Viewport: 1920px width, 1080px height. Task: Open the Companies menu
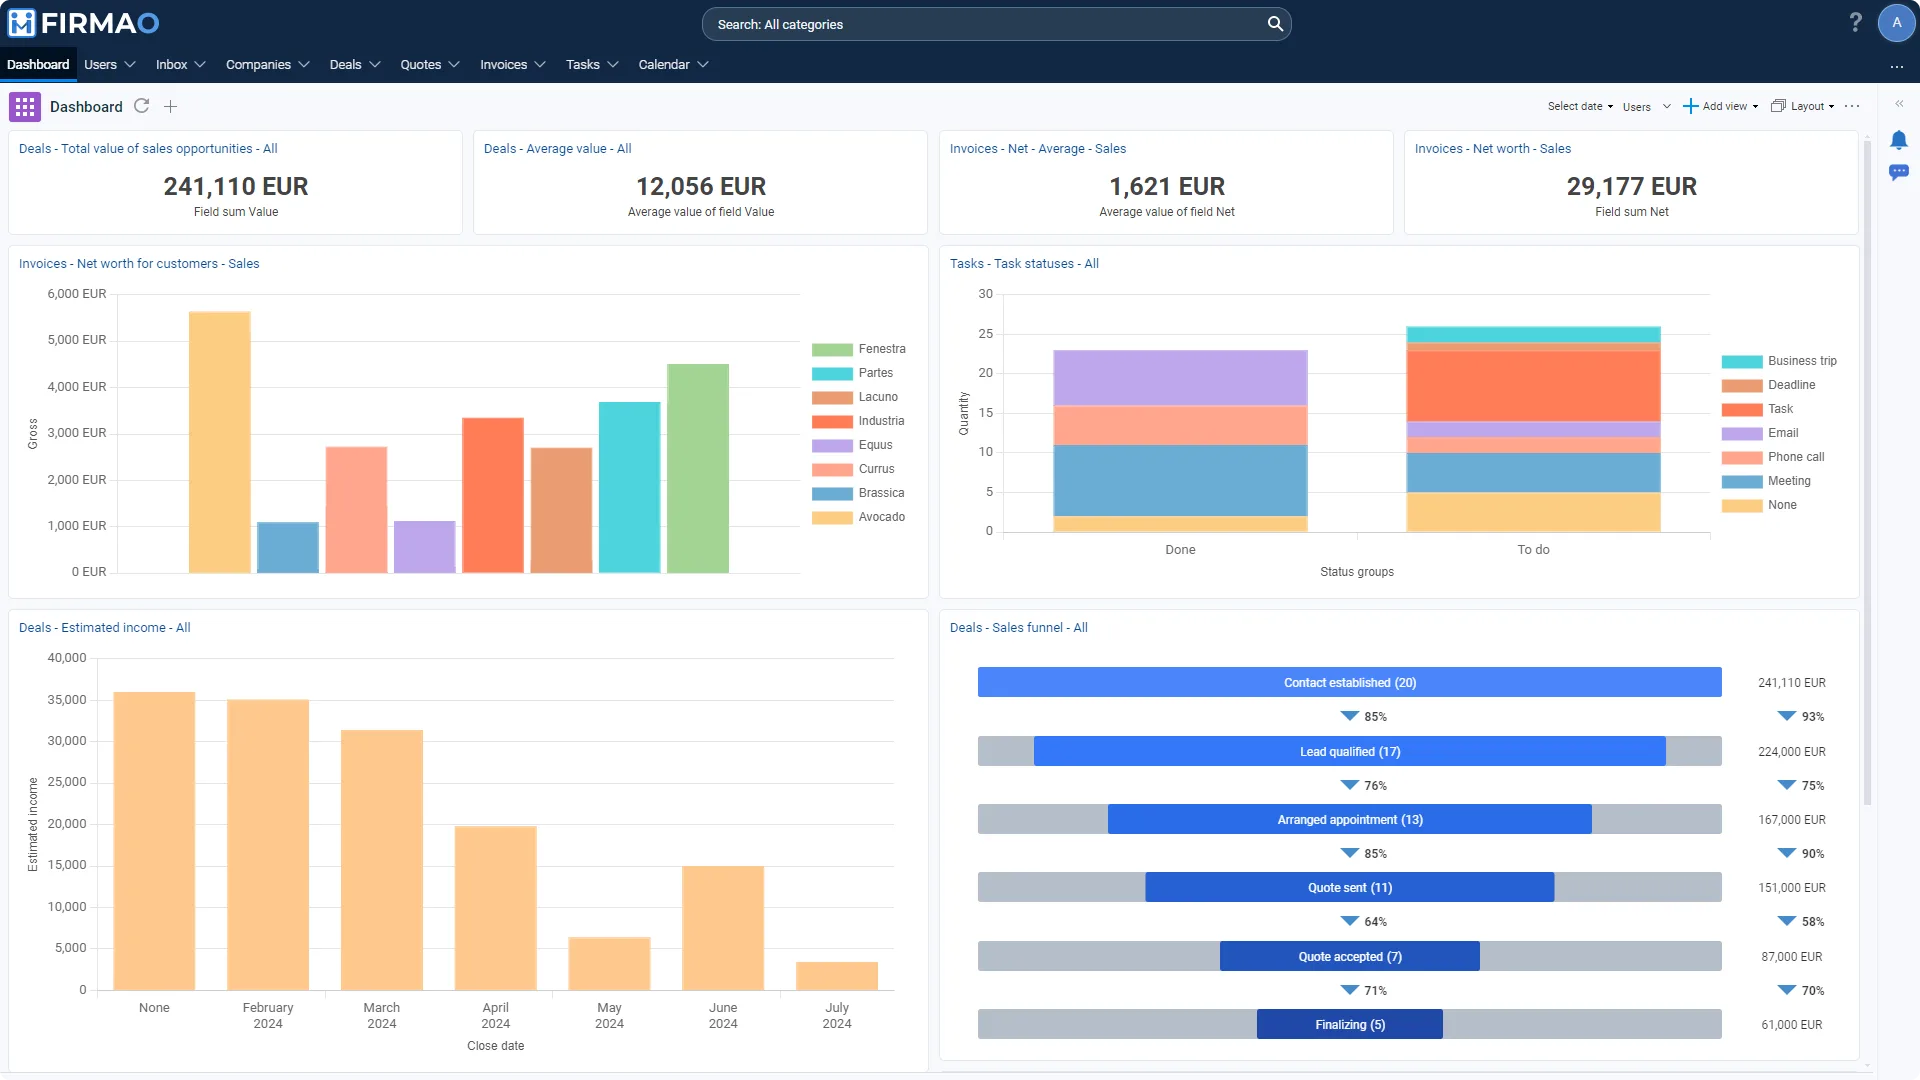coord(267,65)
